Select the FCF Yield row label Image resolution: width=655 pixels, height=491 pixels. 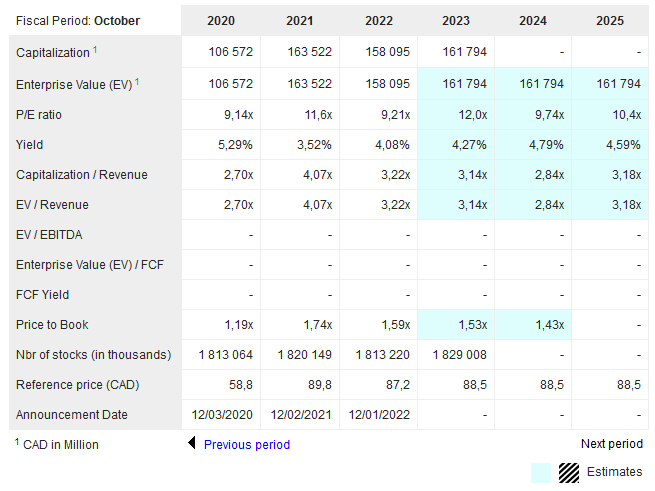[43, 295]
